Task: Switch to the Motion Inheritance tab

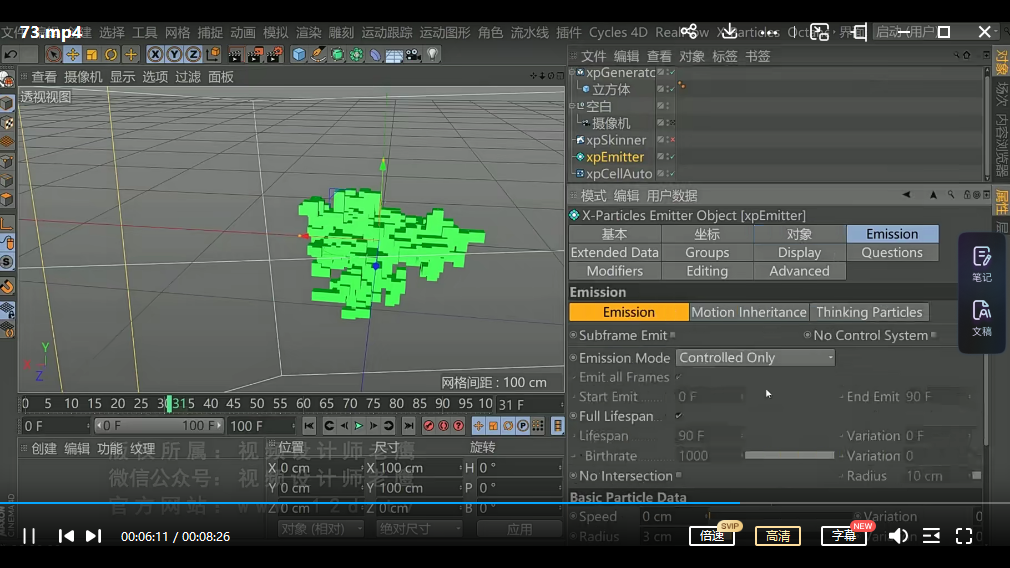Action: coord(748,312)
